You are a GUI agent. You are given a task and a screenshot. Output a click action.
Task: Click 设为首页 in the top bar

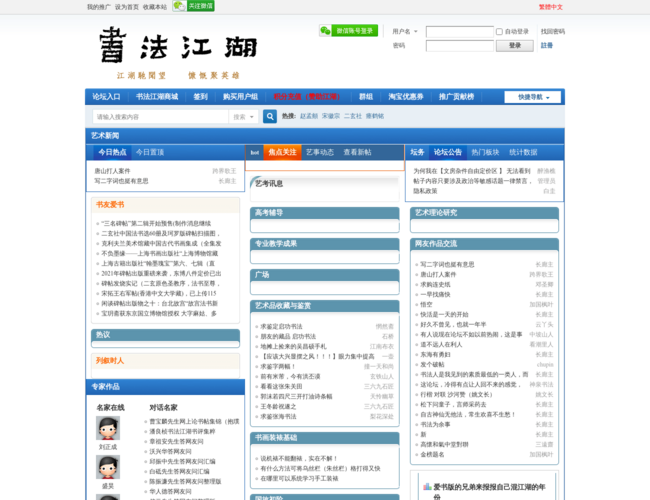point(127,7)
